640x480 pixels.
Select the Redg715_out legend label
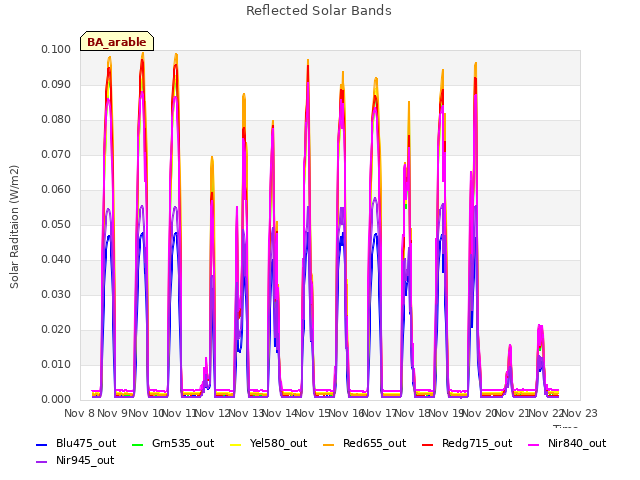point(477,443)
